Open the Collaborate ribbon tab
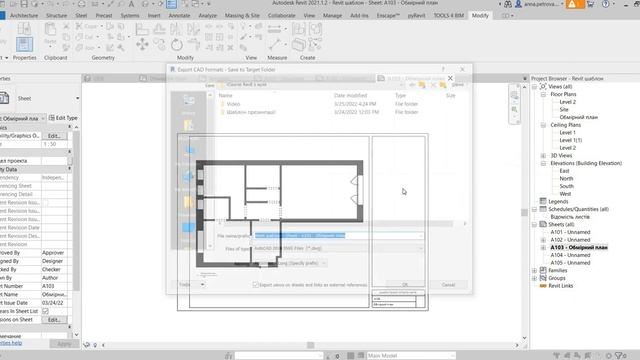 (x=281, y=16)
